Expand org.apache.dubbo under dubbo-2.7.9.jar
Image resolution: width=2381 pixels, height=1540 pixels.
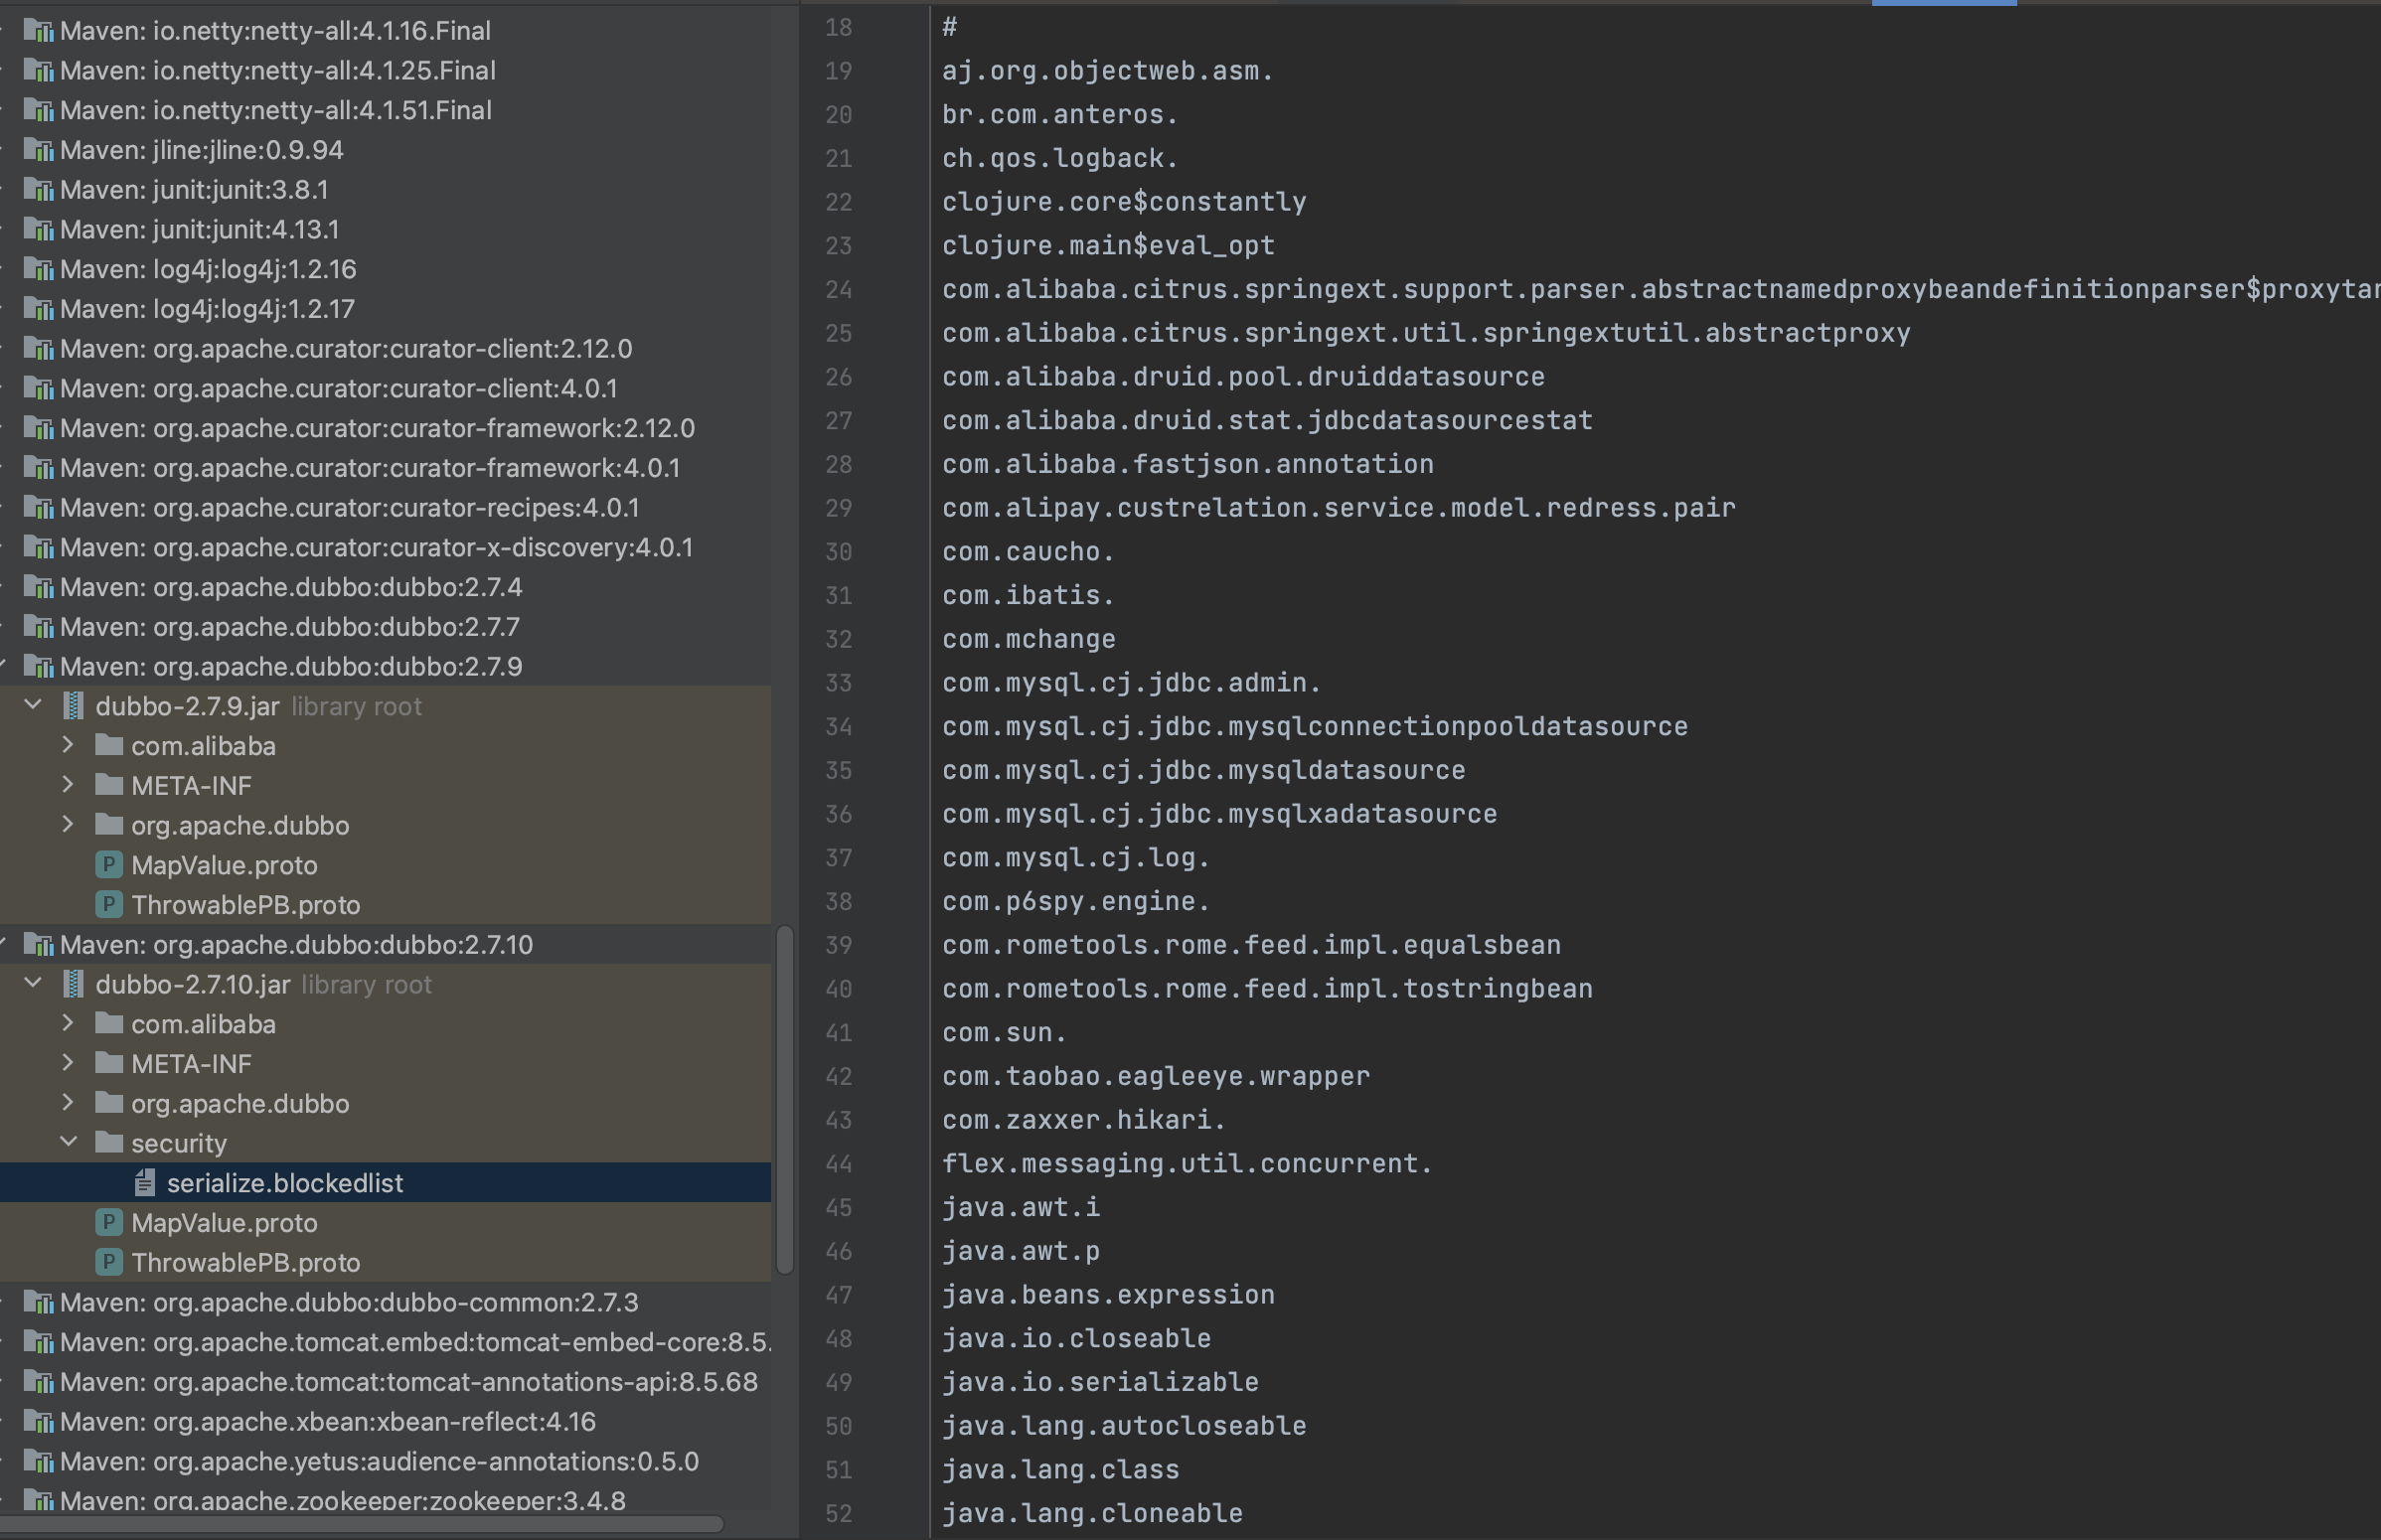pyautogui.click(x=68, y=825)
